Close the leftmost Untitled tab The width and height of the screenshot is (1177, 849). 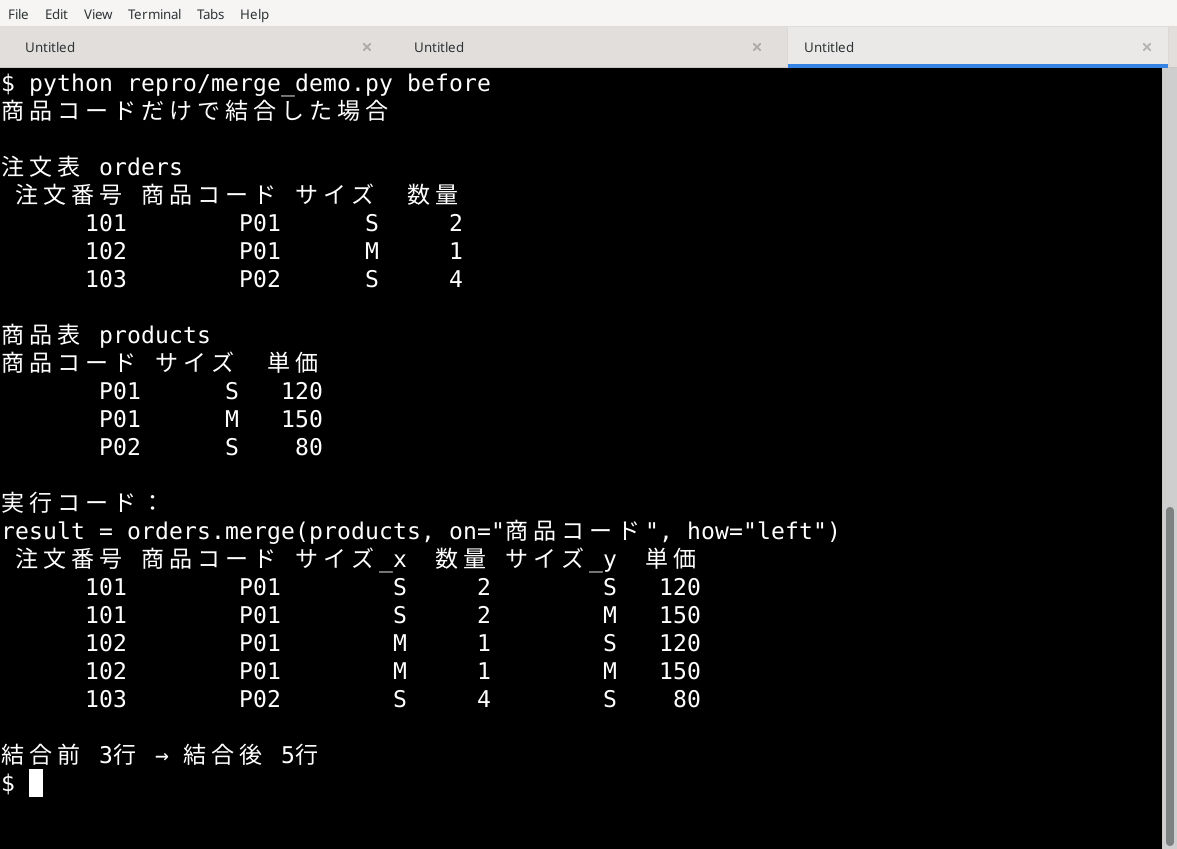tap(367, 47)
